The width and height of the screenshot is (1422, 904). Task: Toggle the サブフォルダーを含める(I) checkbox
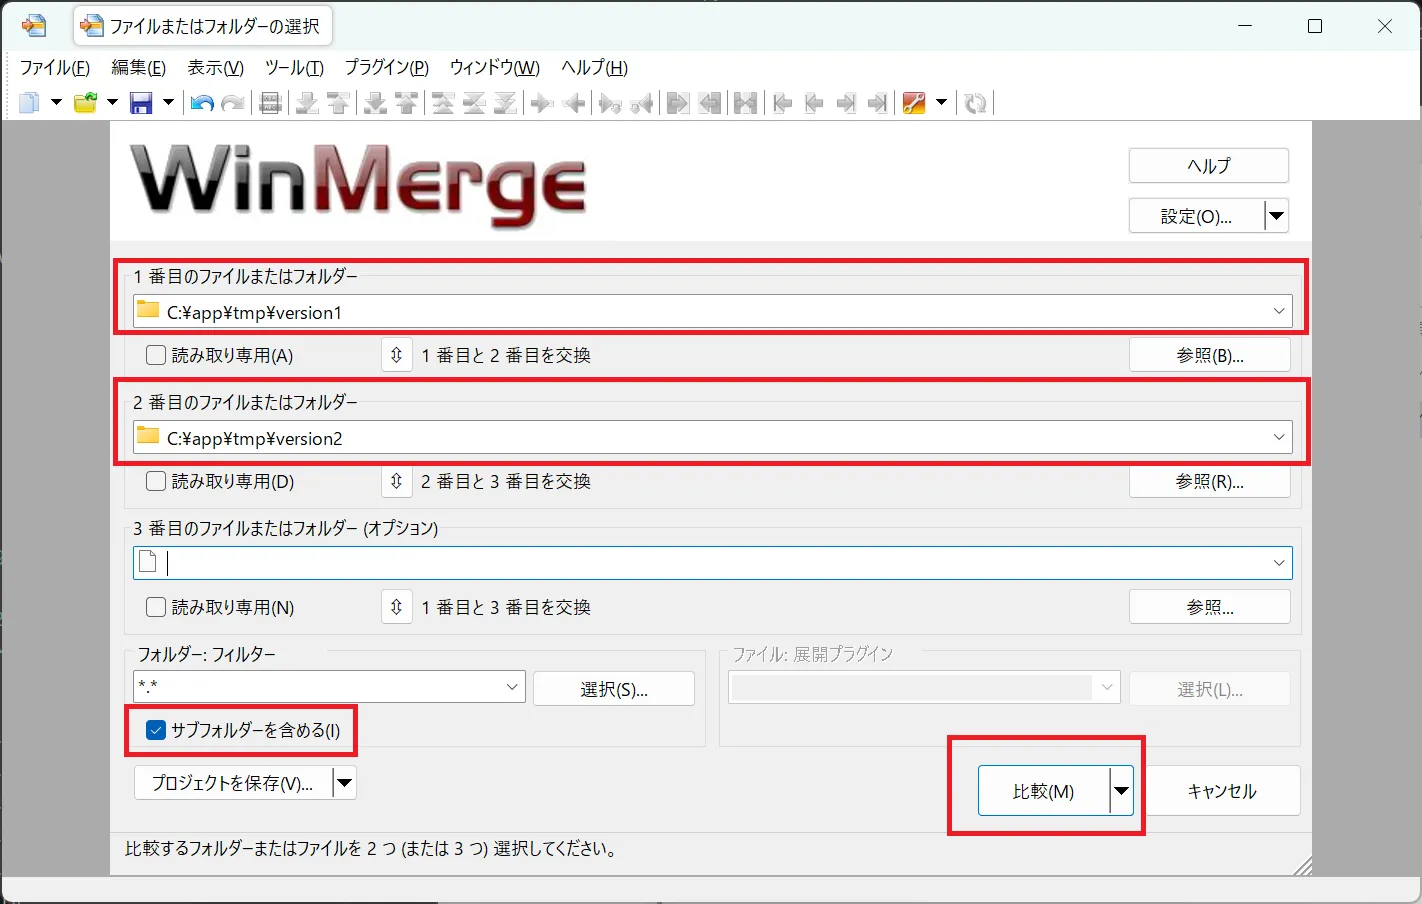tap(156, 730)
